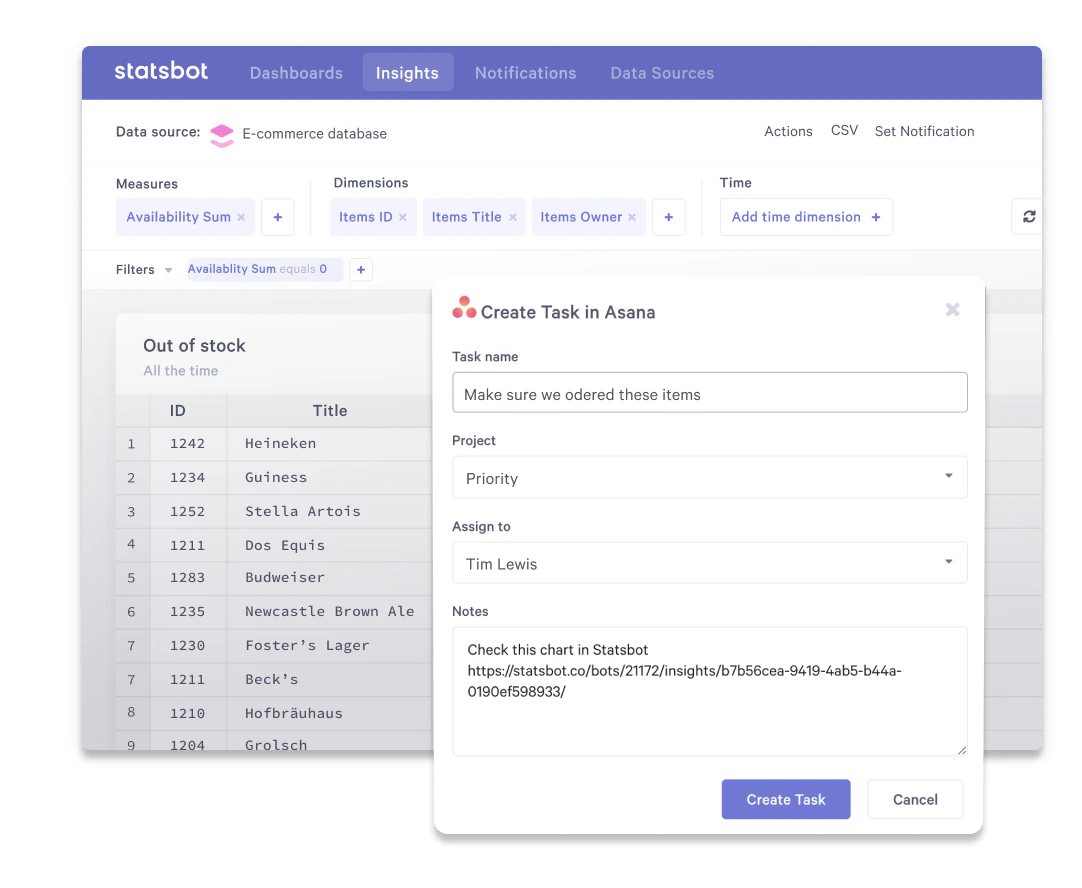Click the statsbot logo
Screen dimensions: 1082x888
coord(161,72)
